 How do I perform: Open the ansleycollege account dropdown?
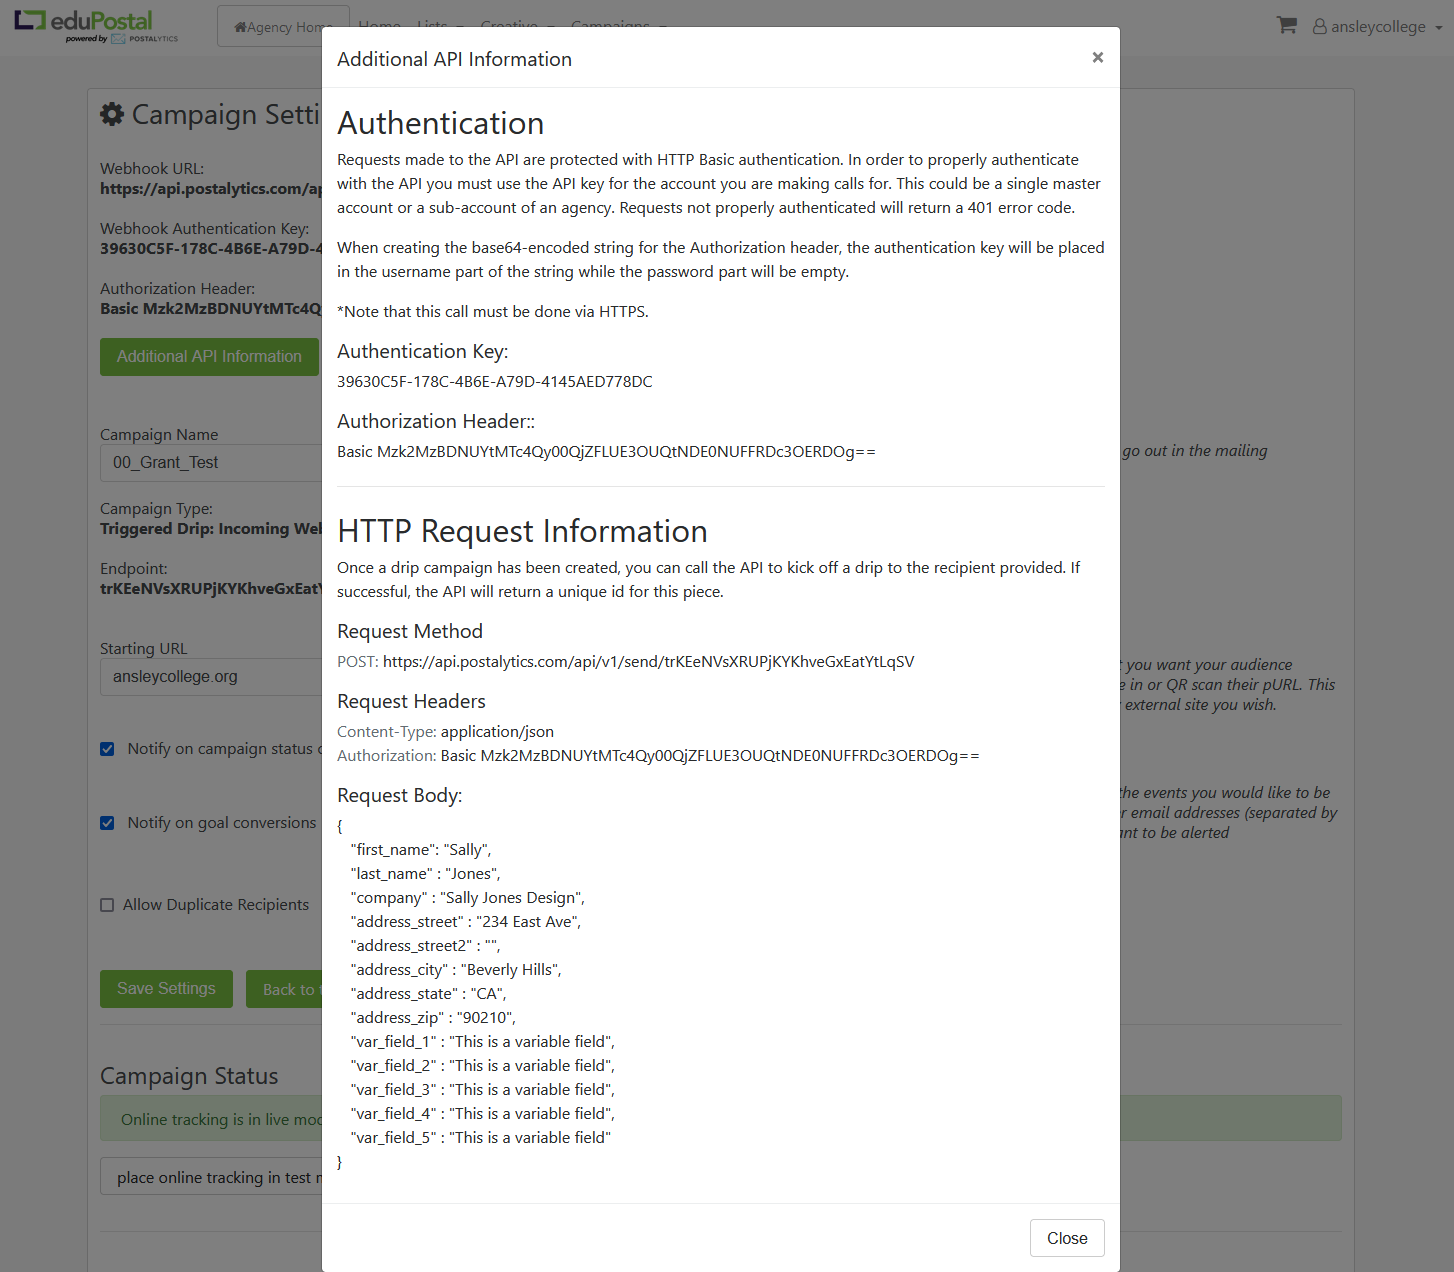click(x=1377, y=27)
